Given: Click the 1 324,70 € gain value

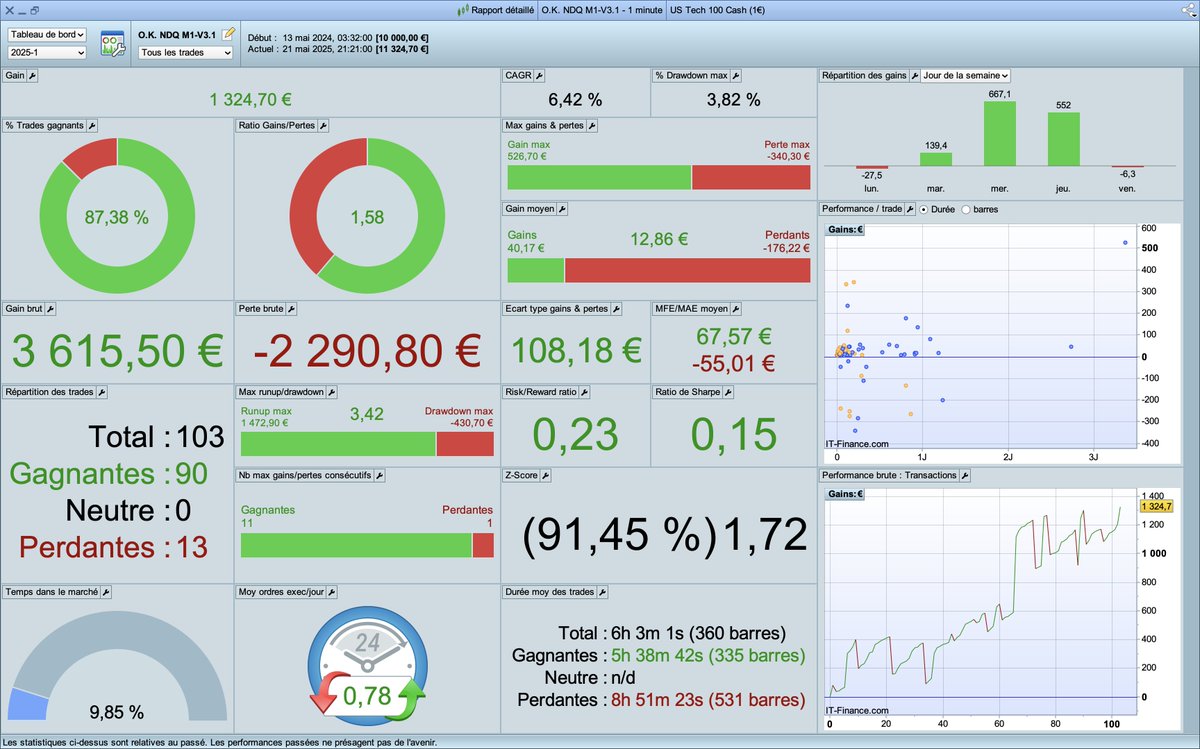Looking at the screenshot, I should [x=251, y=99].
